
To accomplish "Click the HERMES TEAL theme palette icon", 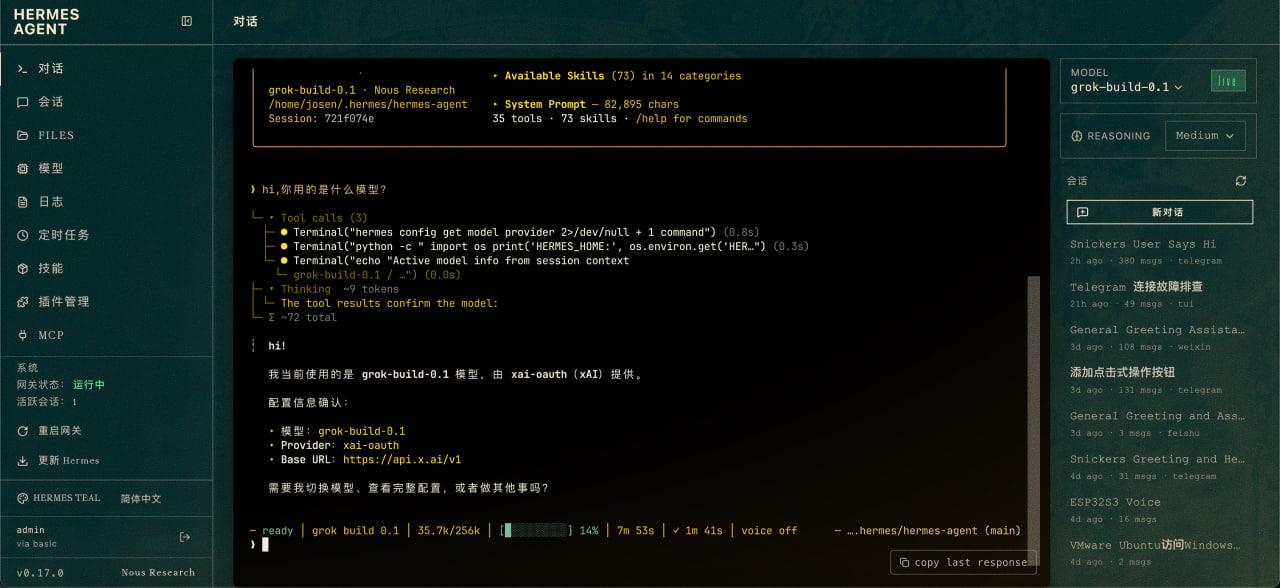I will coord(22,498).
